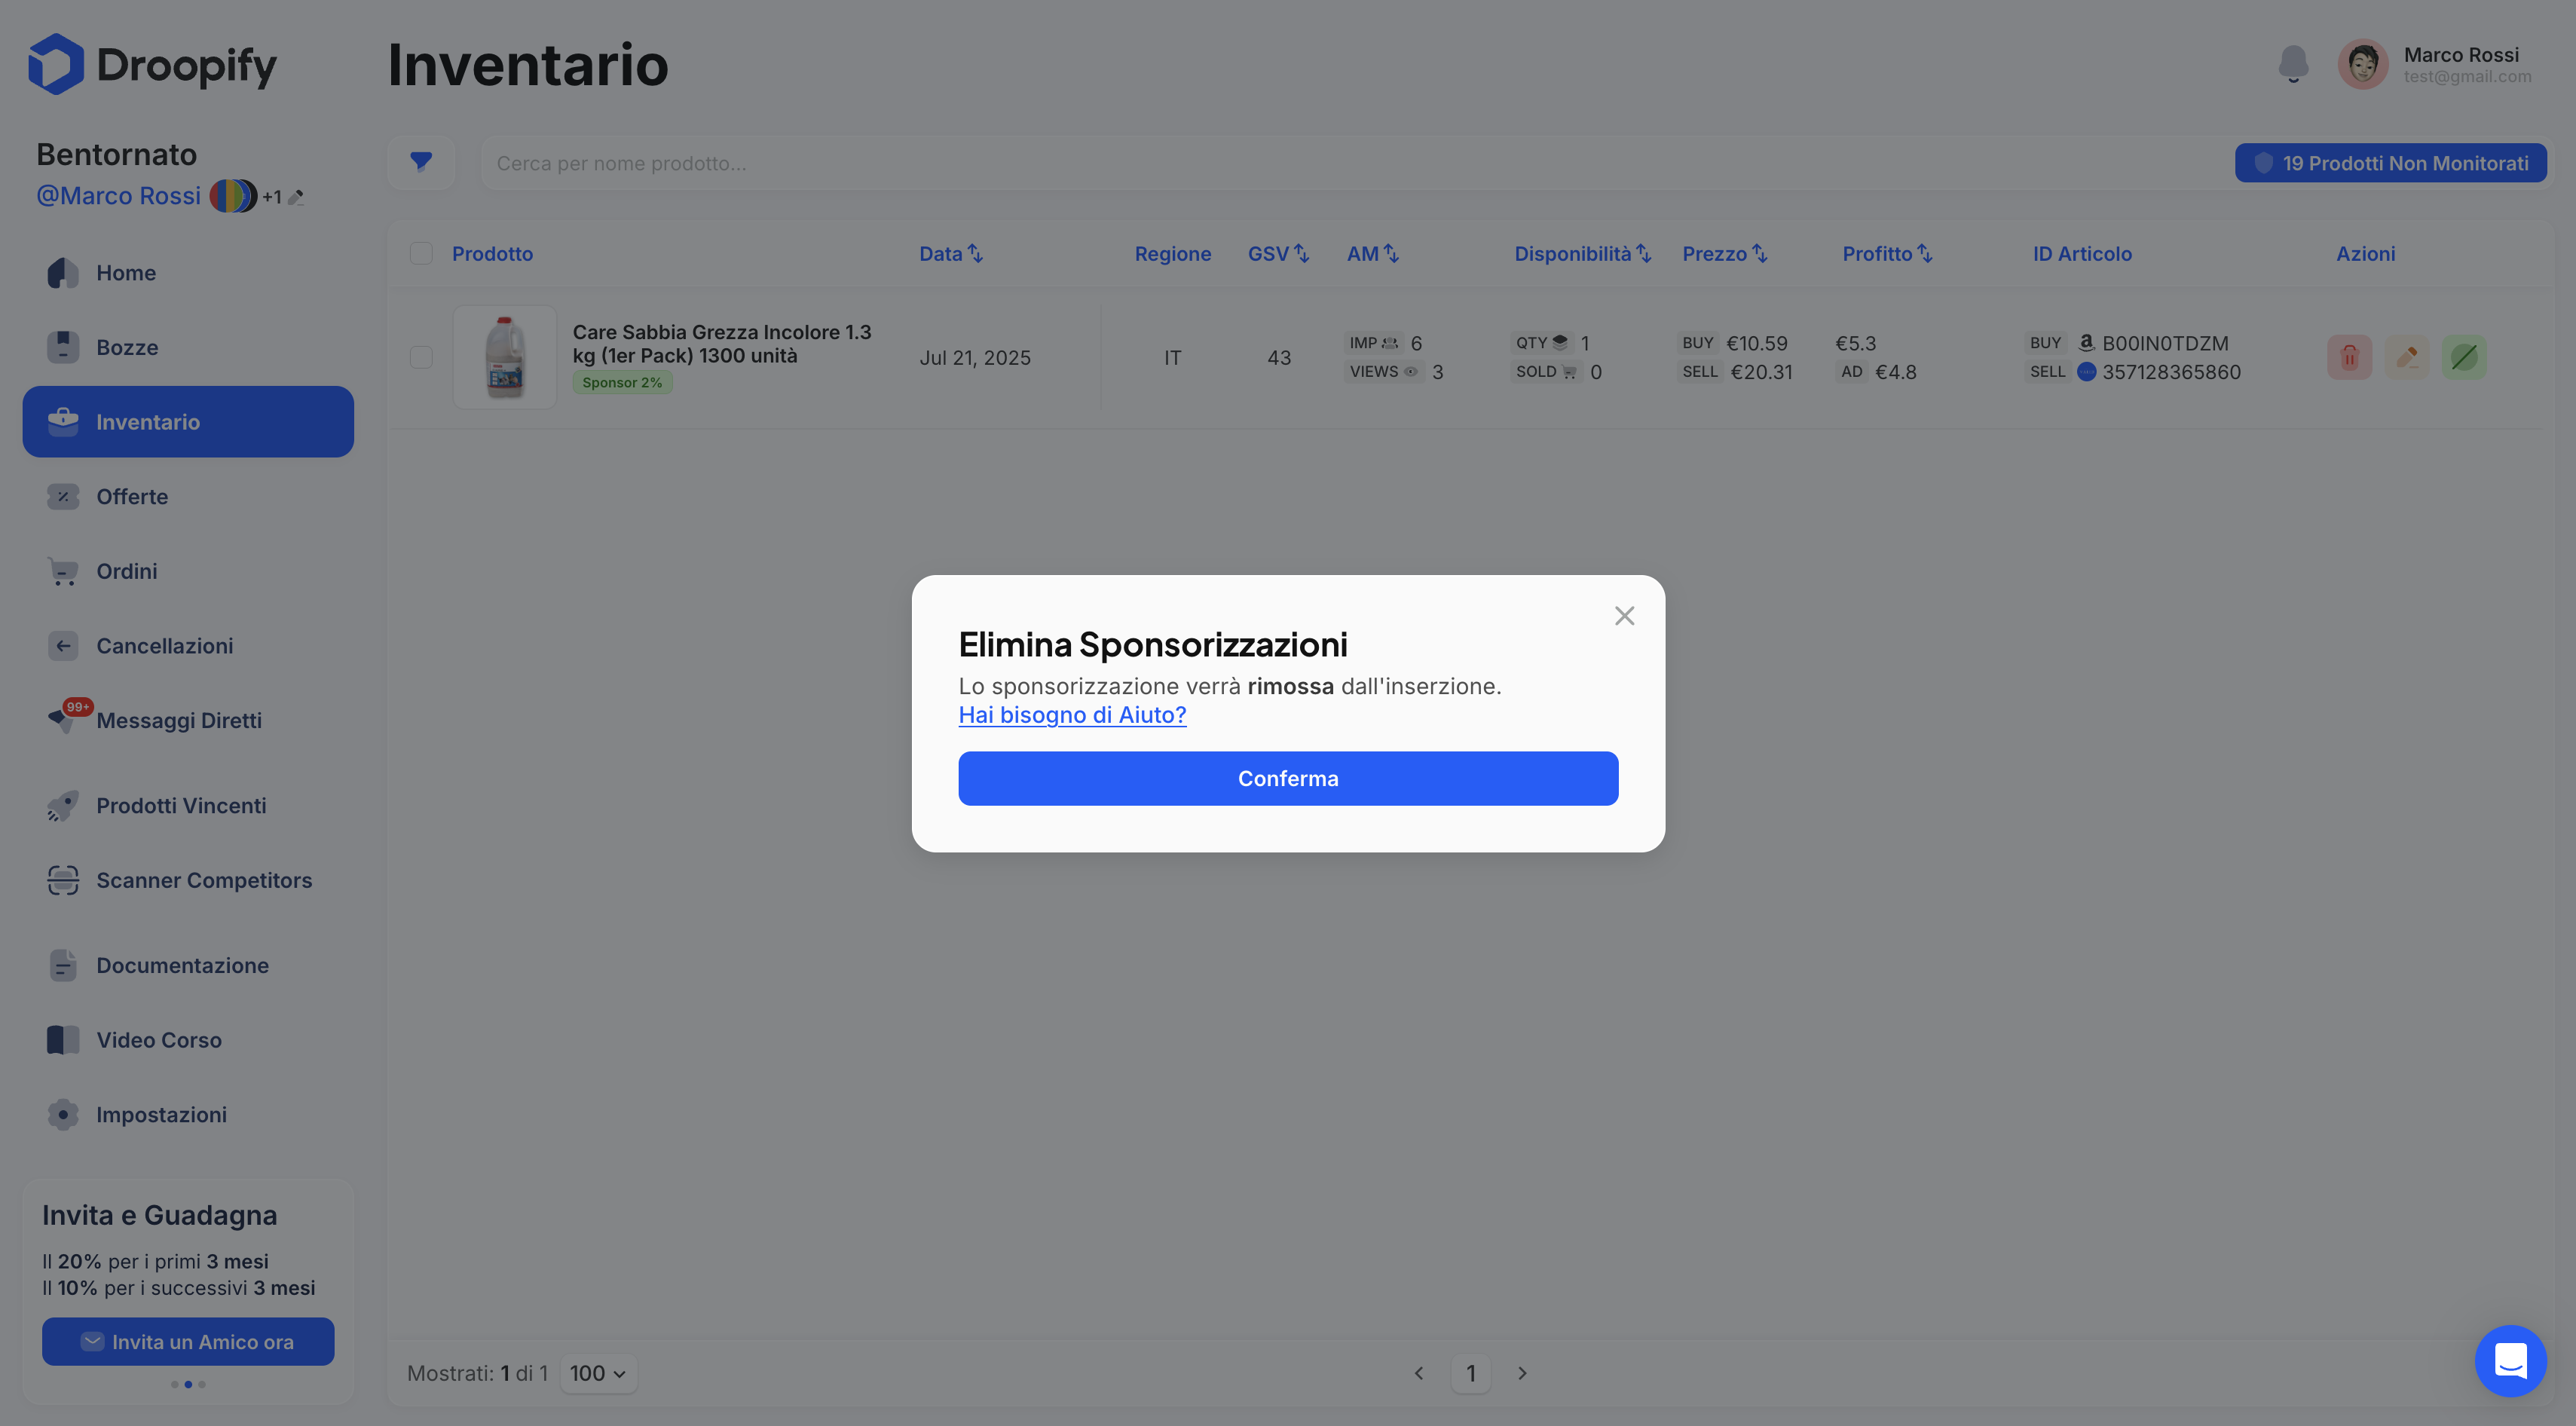Click the connected store flags icon
Viewport: 2576px width, 1426px height.
[x=233, y=196]
